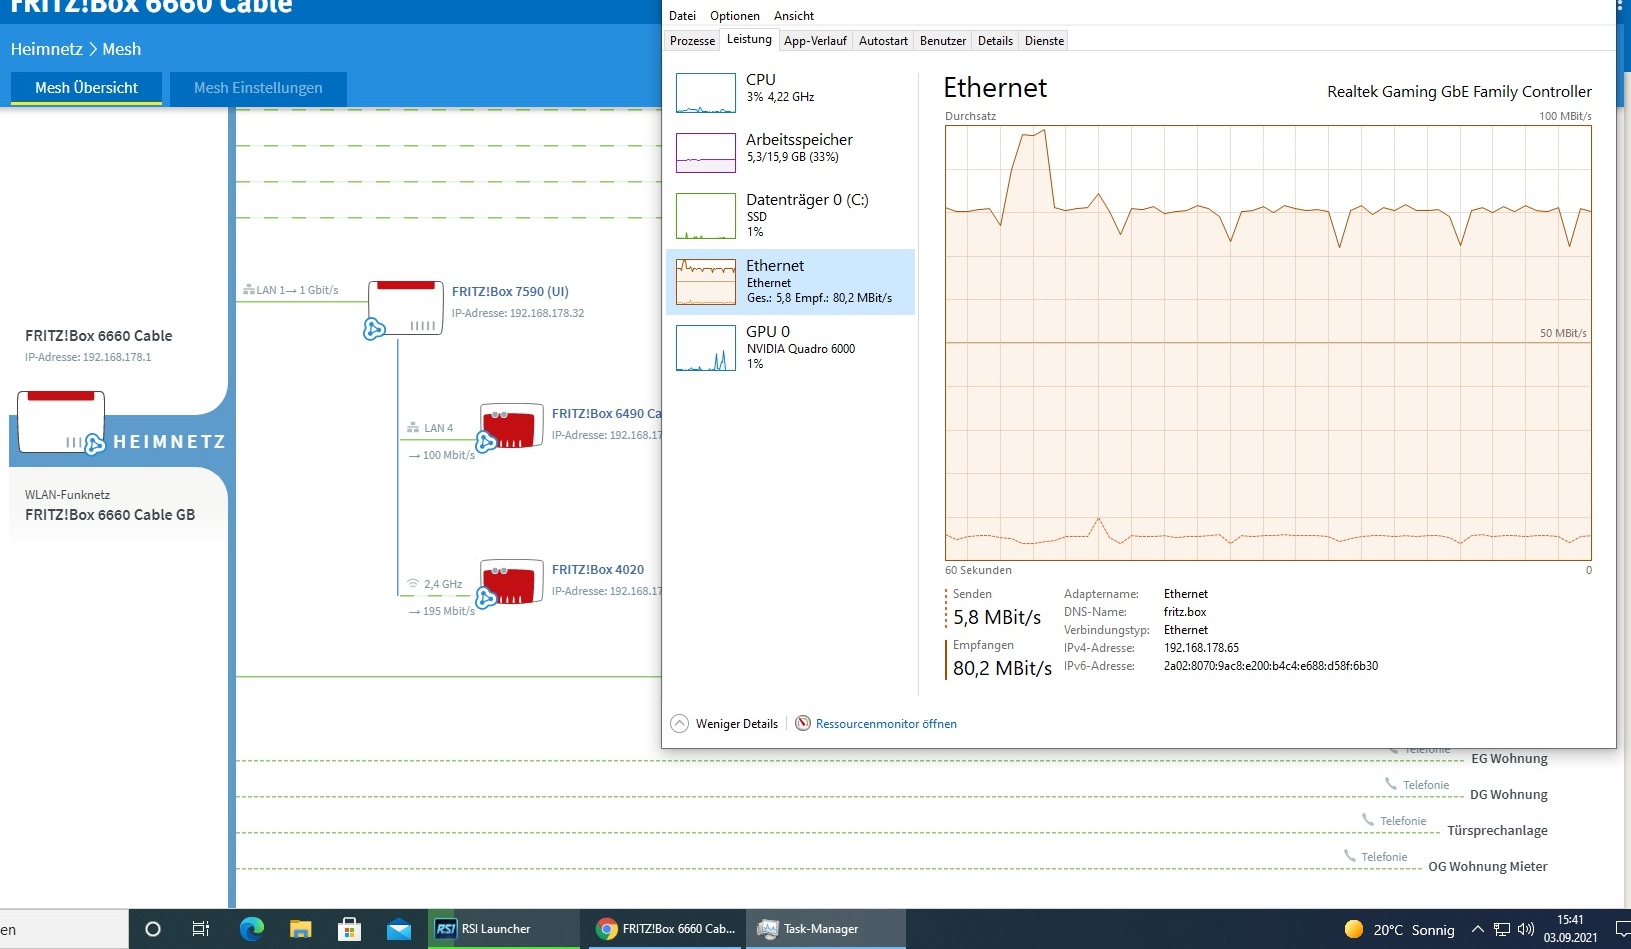Select the CPU performance graph thumbnail
Viewport: 1631px width, 949px height.
pos(706,93)
